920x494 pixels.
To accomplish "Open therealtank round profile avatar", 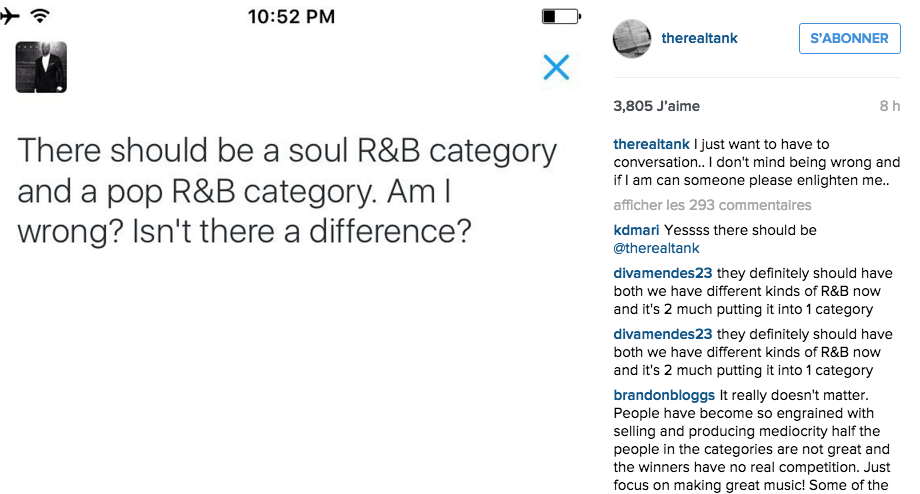I will 632,38.
